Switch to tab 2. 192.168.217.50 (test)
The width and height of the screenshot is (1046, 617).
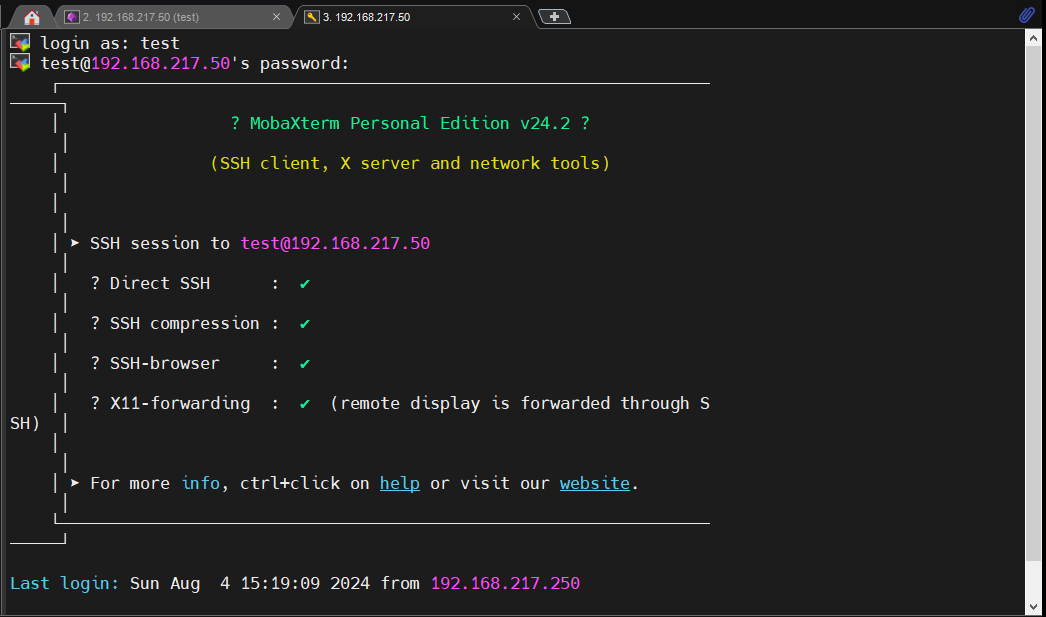click(173, 17)
